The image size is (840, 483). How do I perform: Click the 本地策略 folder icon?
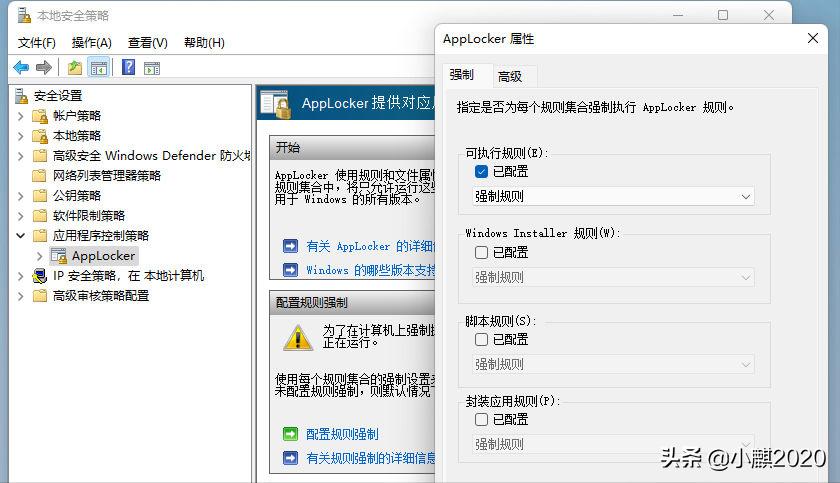point(40,136)
